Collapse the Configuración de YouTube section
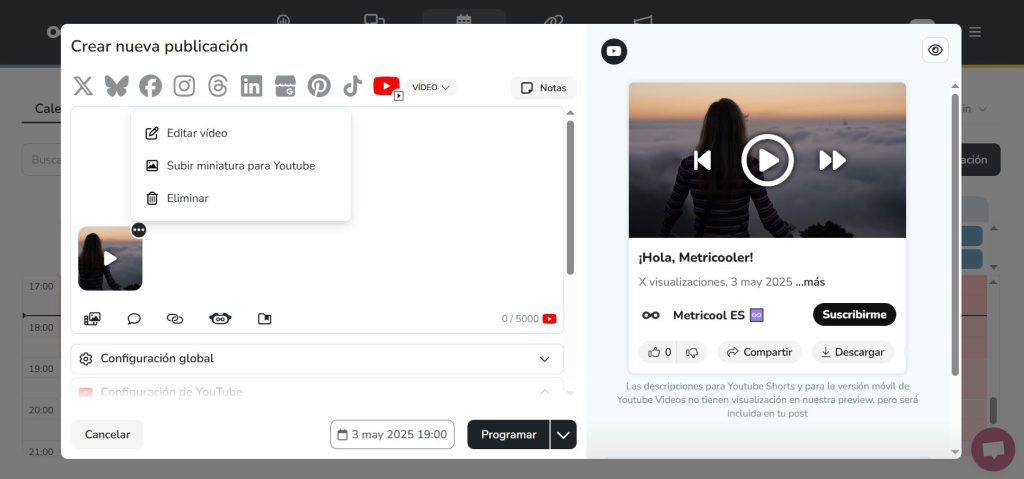The height and width of the screenshot is (479, 1024). coord(317,391)
